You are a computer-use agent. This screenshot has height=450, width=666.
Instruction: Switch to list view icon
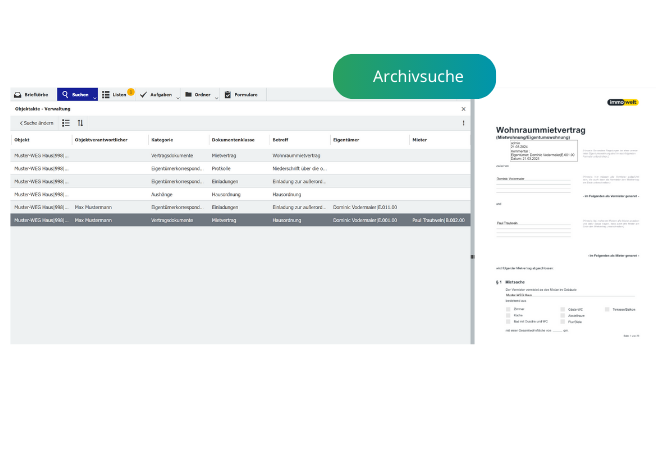point(66,123)
